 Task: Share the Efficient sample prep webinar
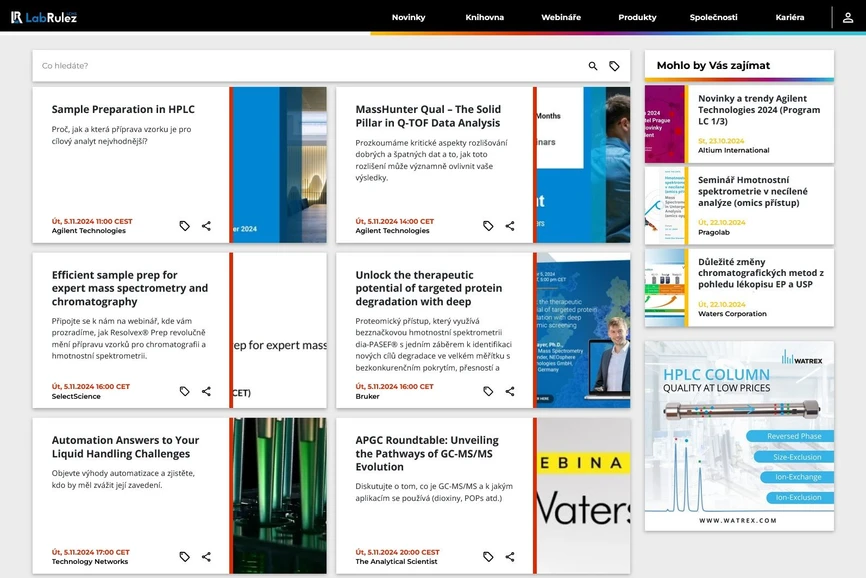tap(206, 391)
